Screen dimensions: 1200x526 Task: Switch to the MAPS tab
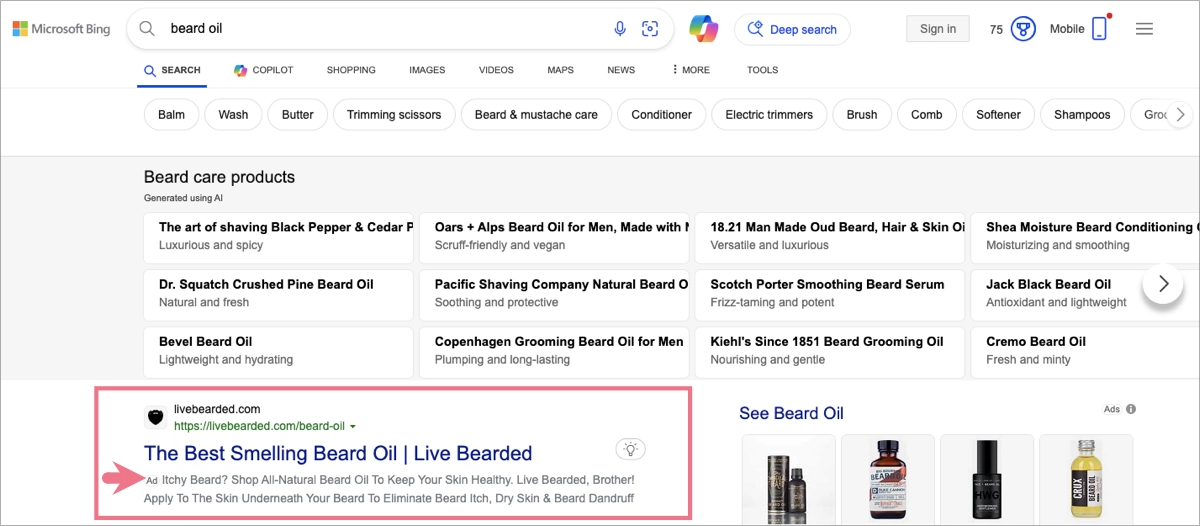click(560, 70)
